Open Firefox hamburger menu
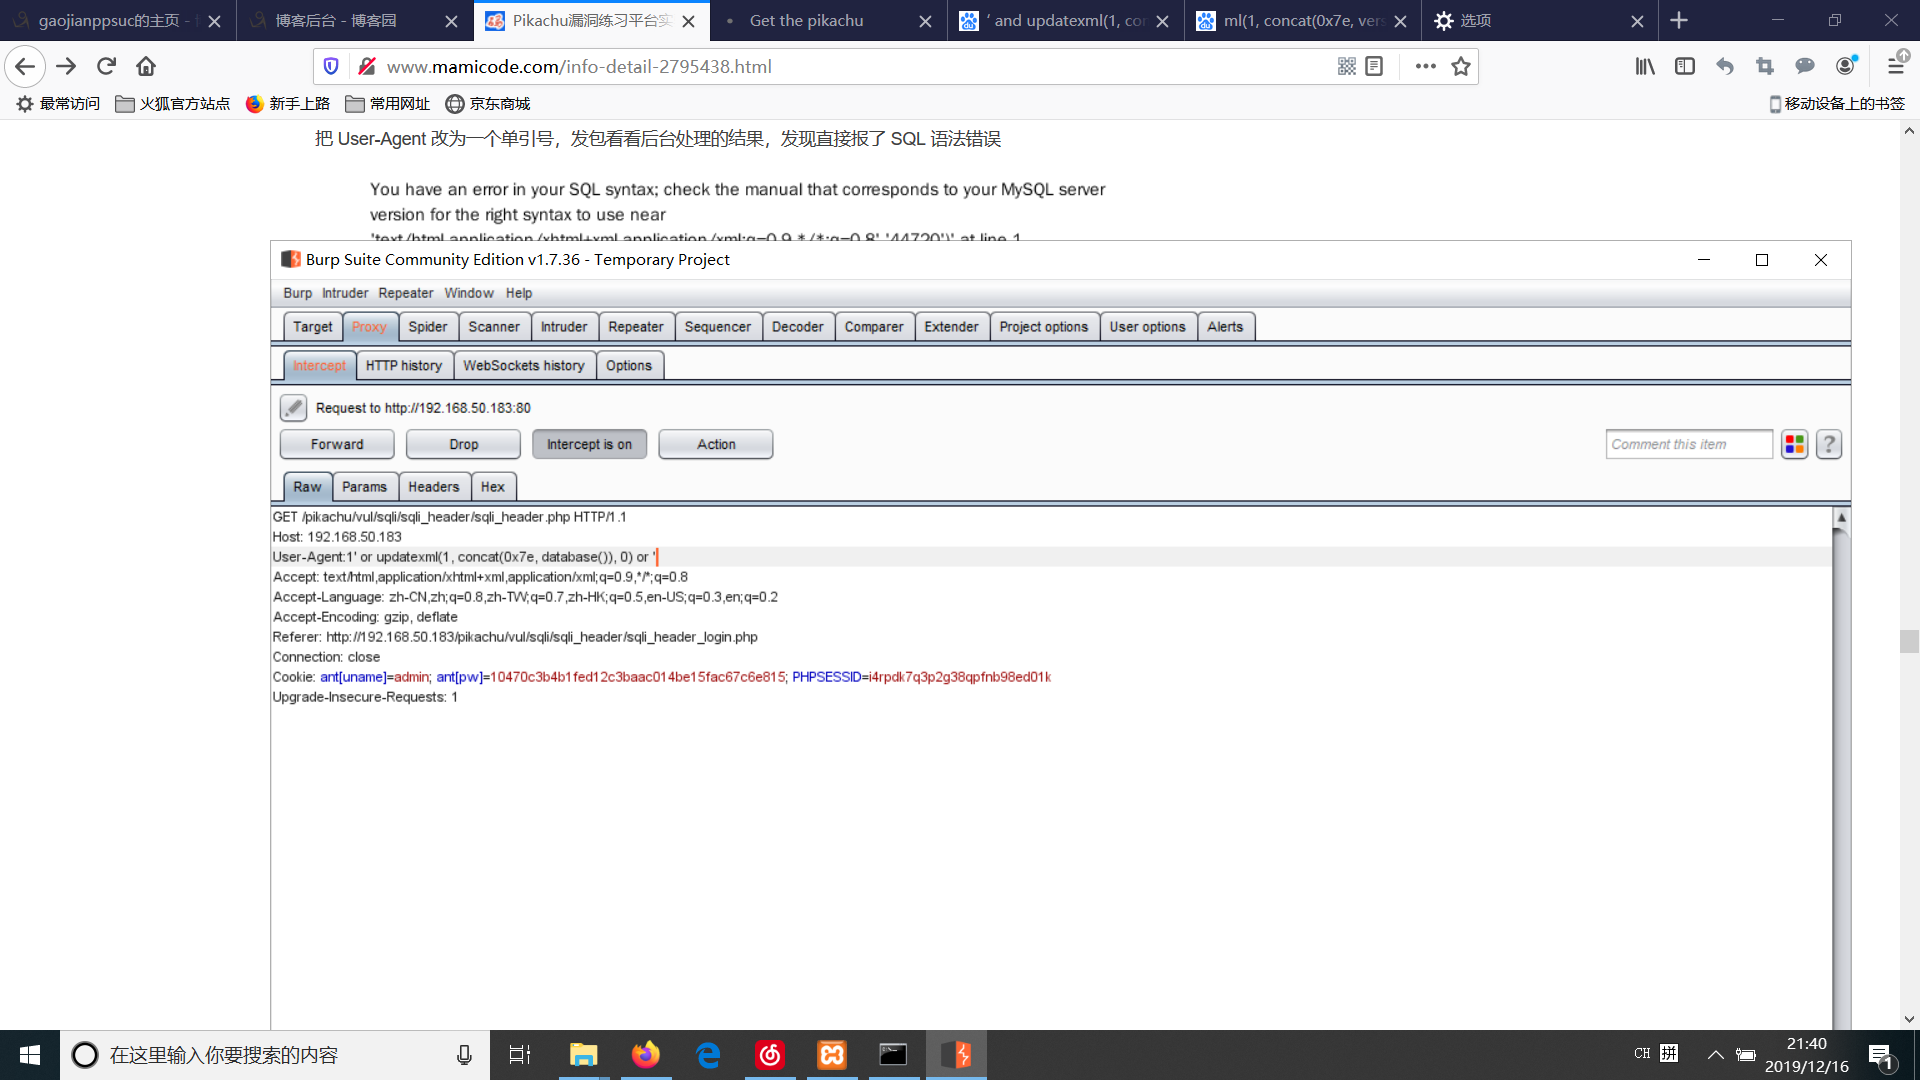 1895,66
